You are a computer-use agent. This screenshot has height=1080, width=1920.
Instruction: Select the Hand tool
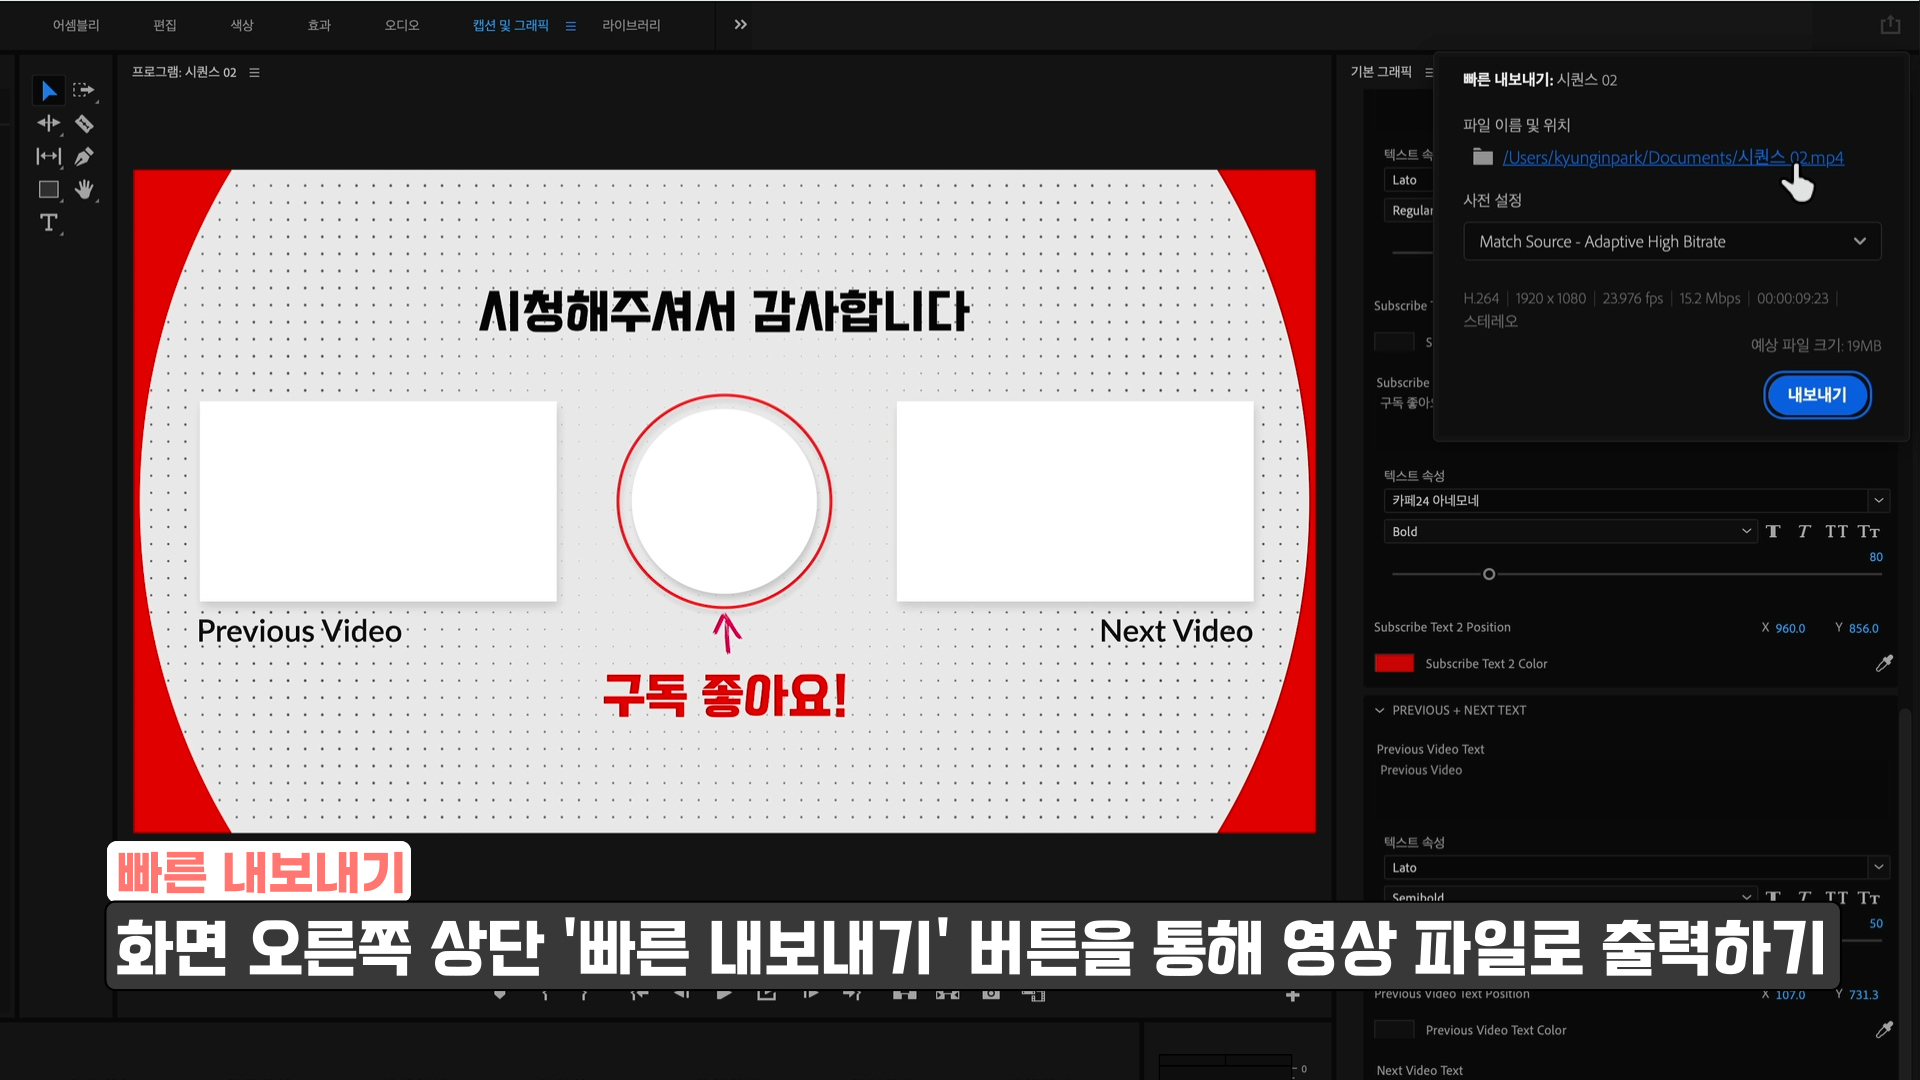pos(85,189)
